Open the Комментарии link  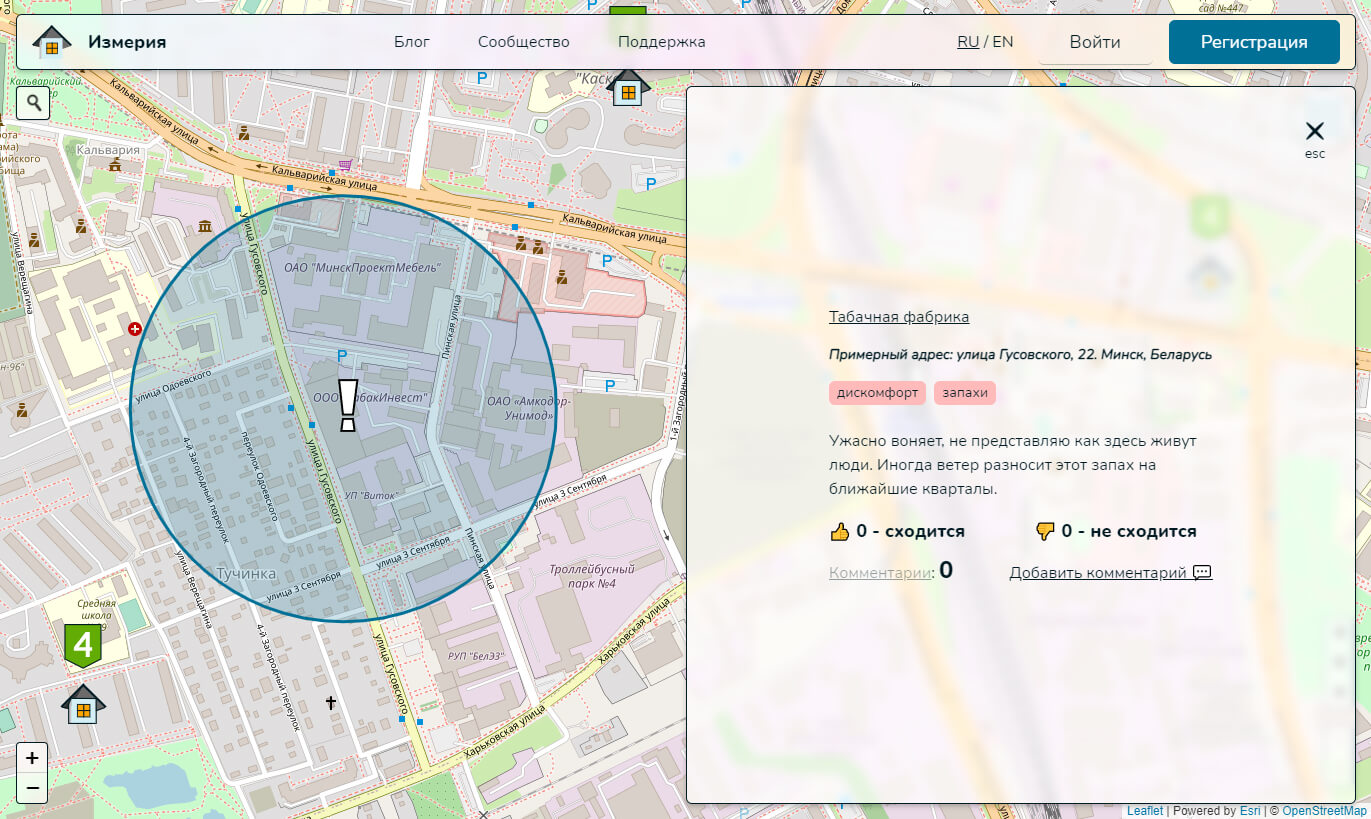click(x=880, y=573)
